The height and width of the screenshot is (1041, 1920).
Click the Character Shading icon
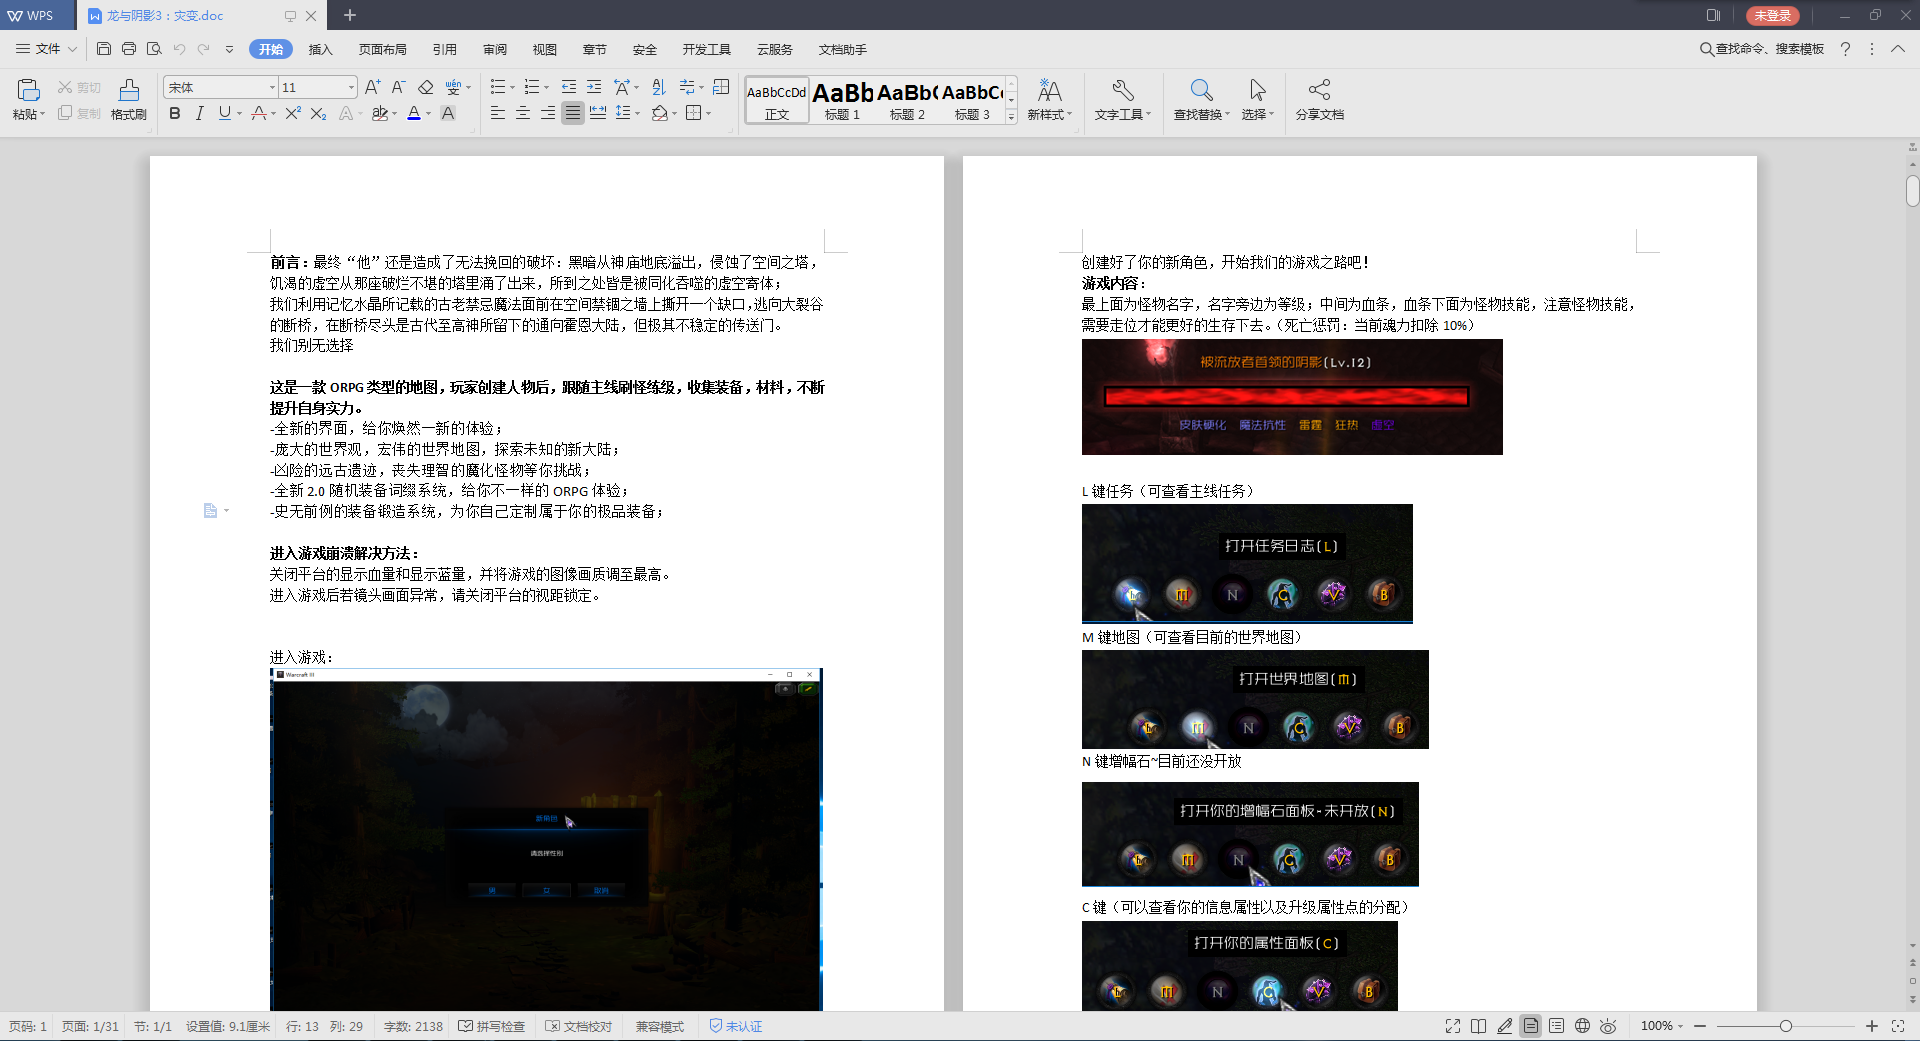[448, 113]
